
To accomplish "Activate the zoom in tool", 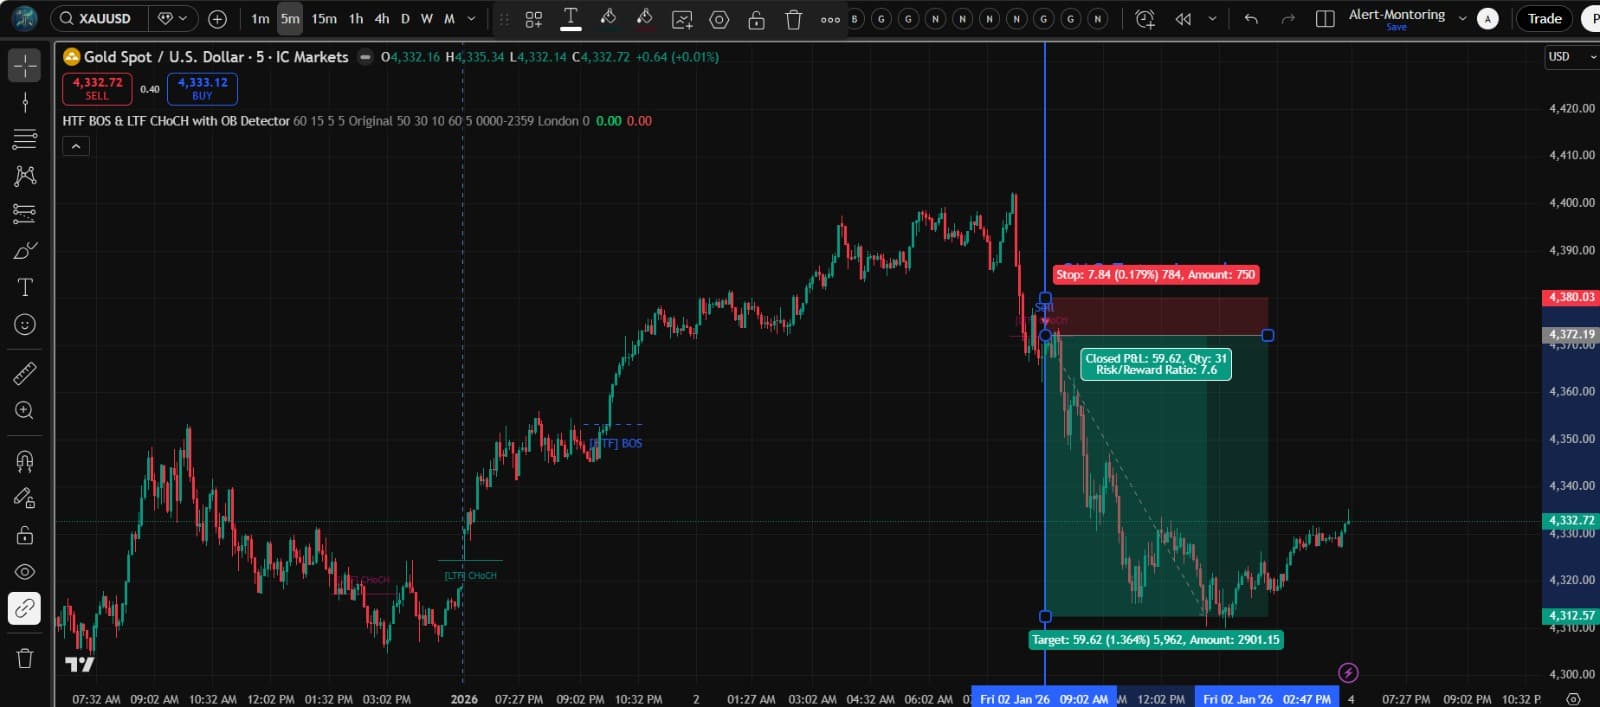I will 25,410.
